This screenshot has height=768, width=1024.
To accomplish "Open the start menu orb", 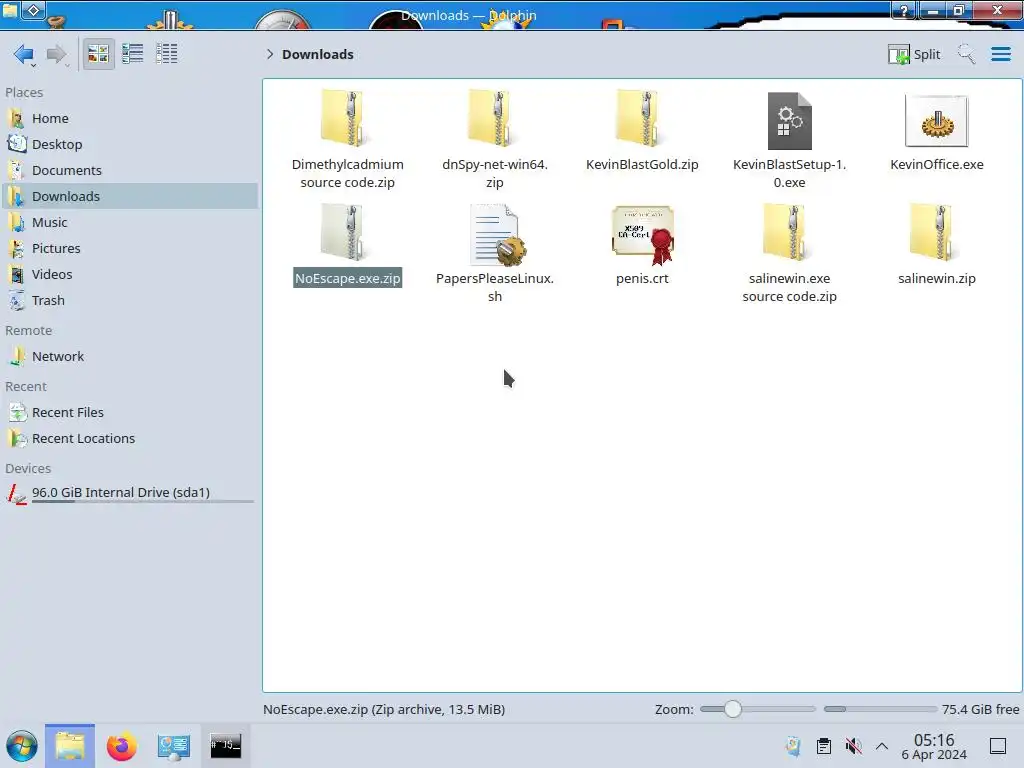I will pyautogui.click(x=22, y=746).
